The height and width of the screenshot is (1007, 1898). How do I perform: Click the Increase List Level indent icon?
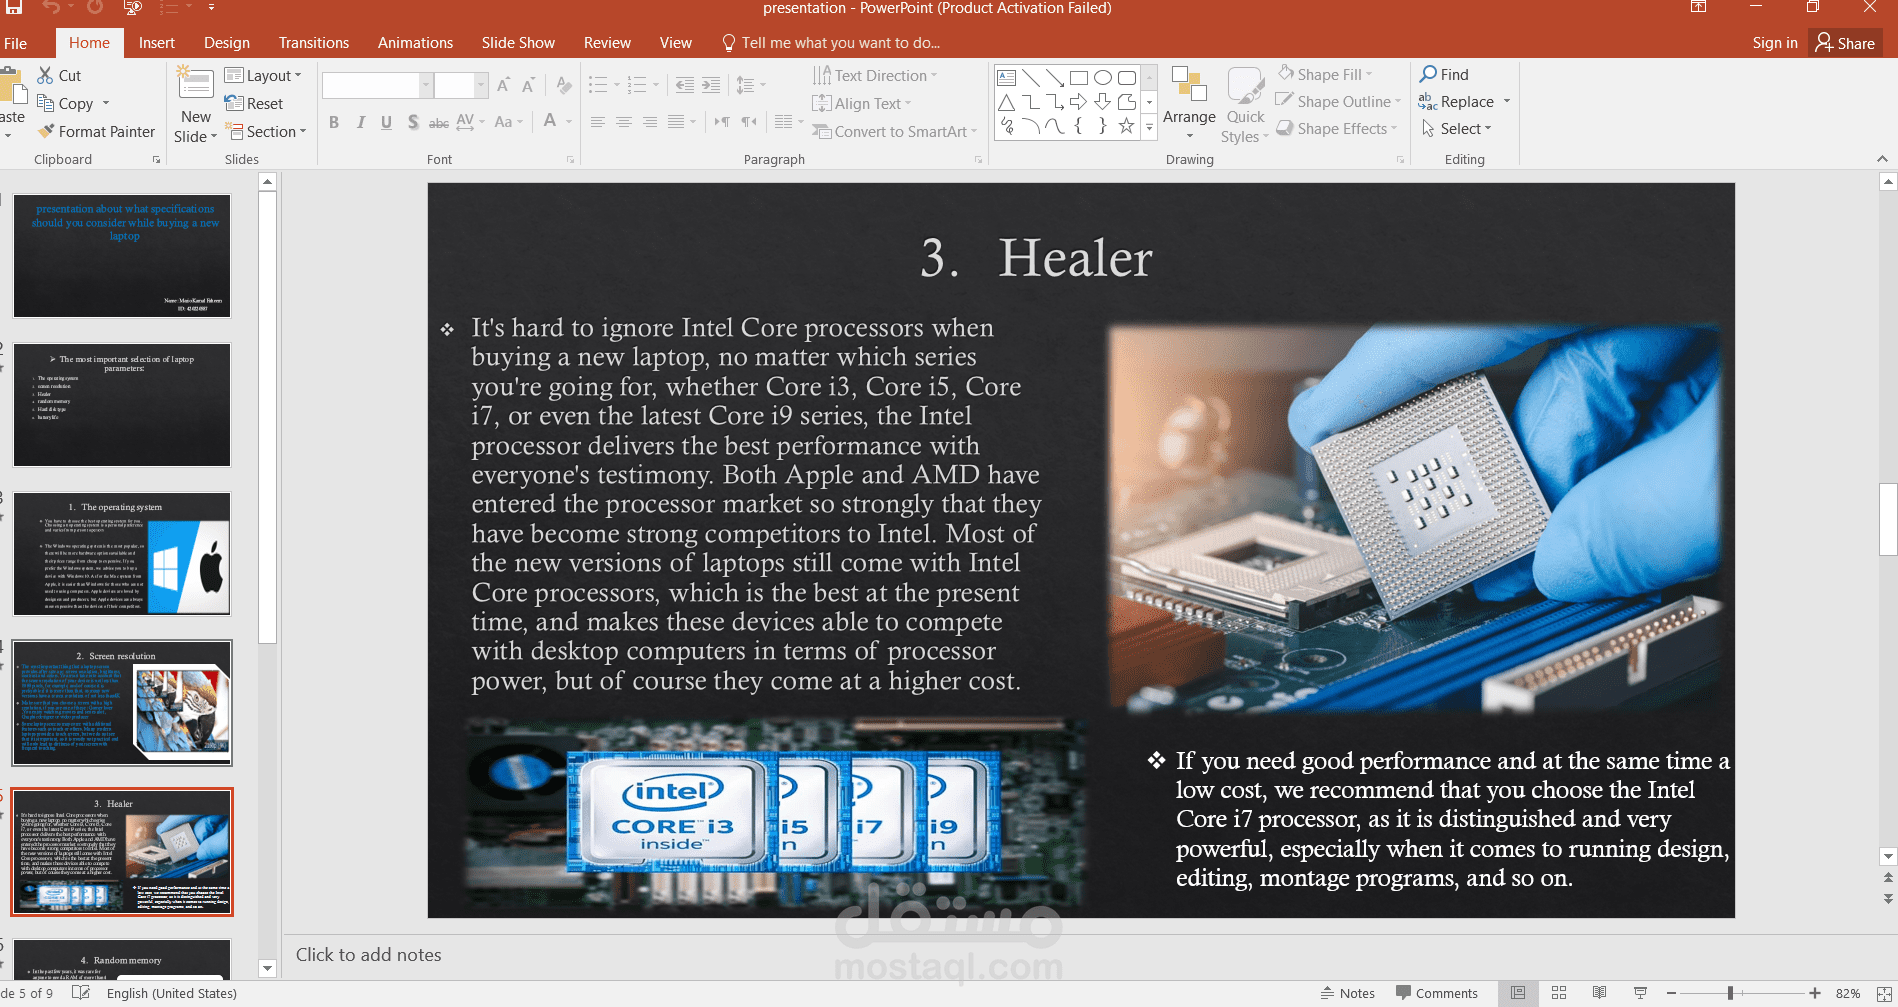click(710, 85)
